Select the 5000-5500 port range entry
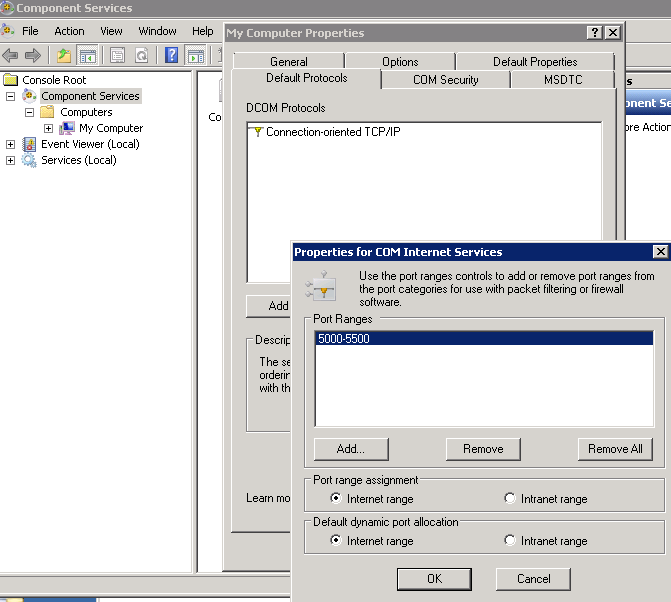The width and height of the screenshot is (671, 602). pyautogui.click(x=343, y=339)
